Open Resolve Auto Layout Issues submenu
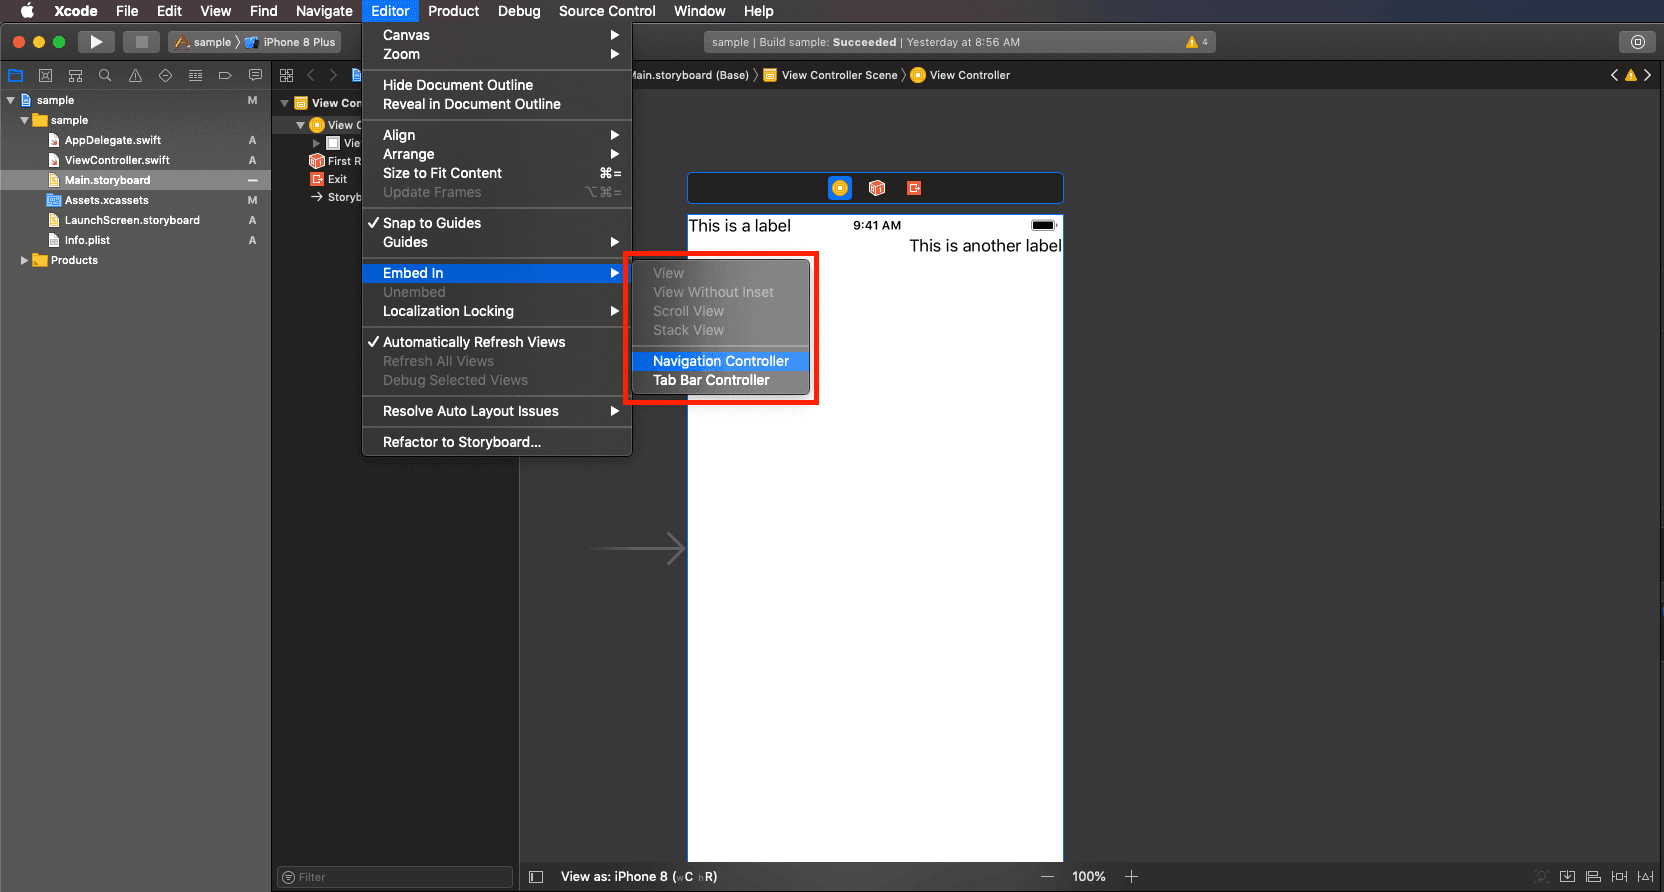Image resolution: width=1664 pixels, height=892 pixels. tap(471, 411)
